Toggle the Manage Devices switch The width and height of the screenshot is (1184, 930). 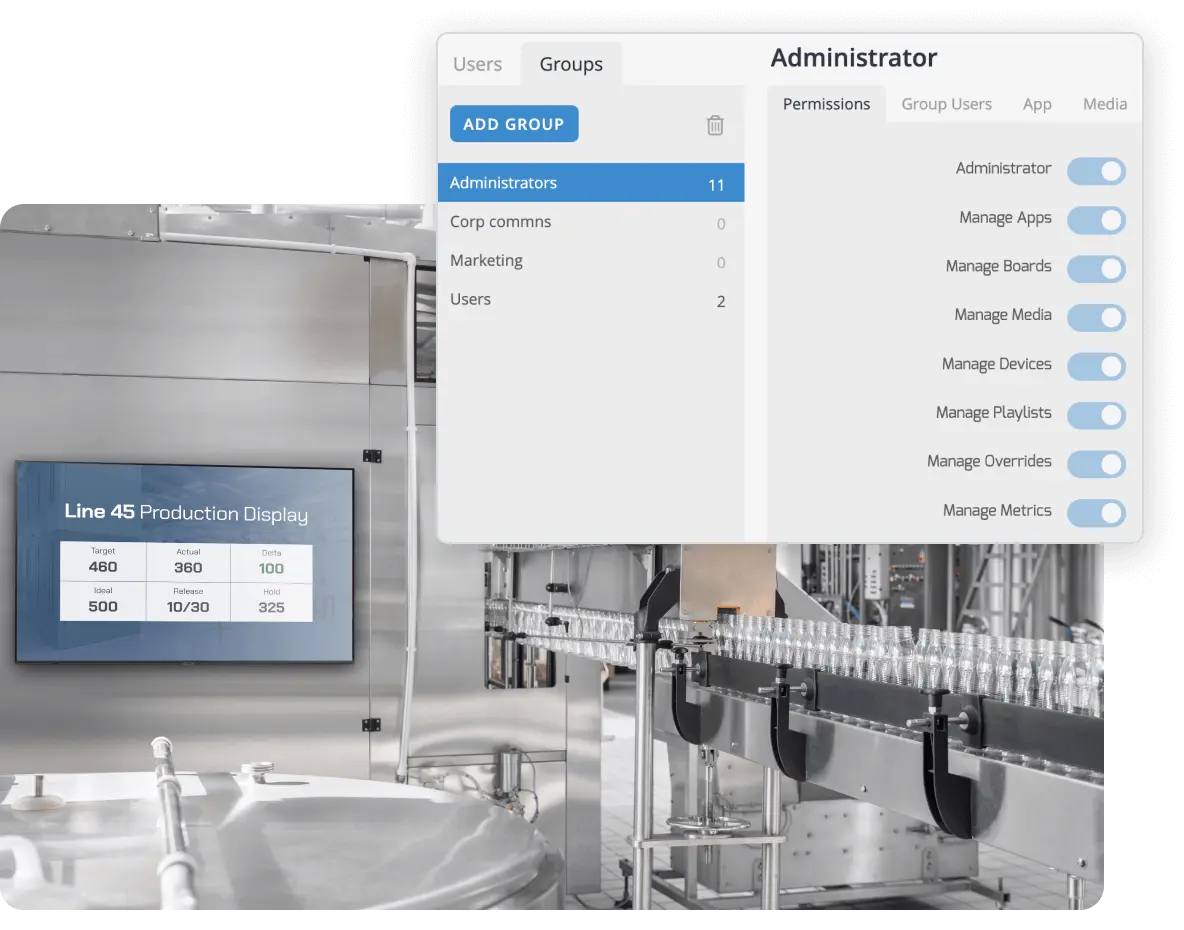(x=1096, y=366)
